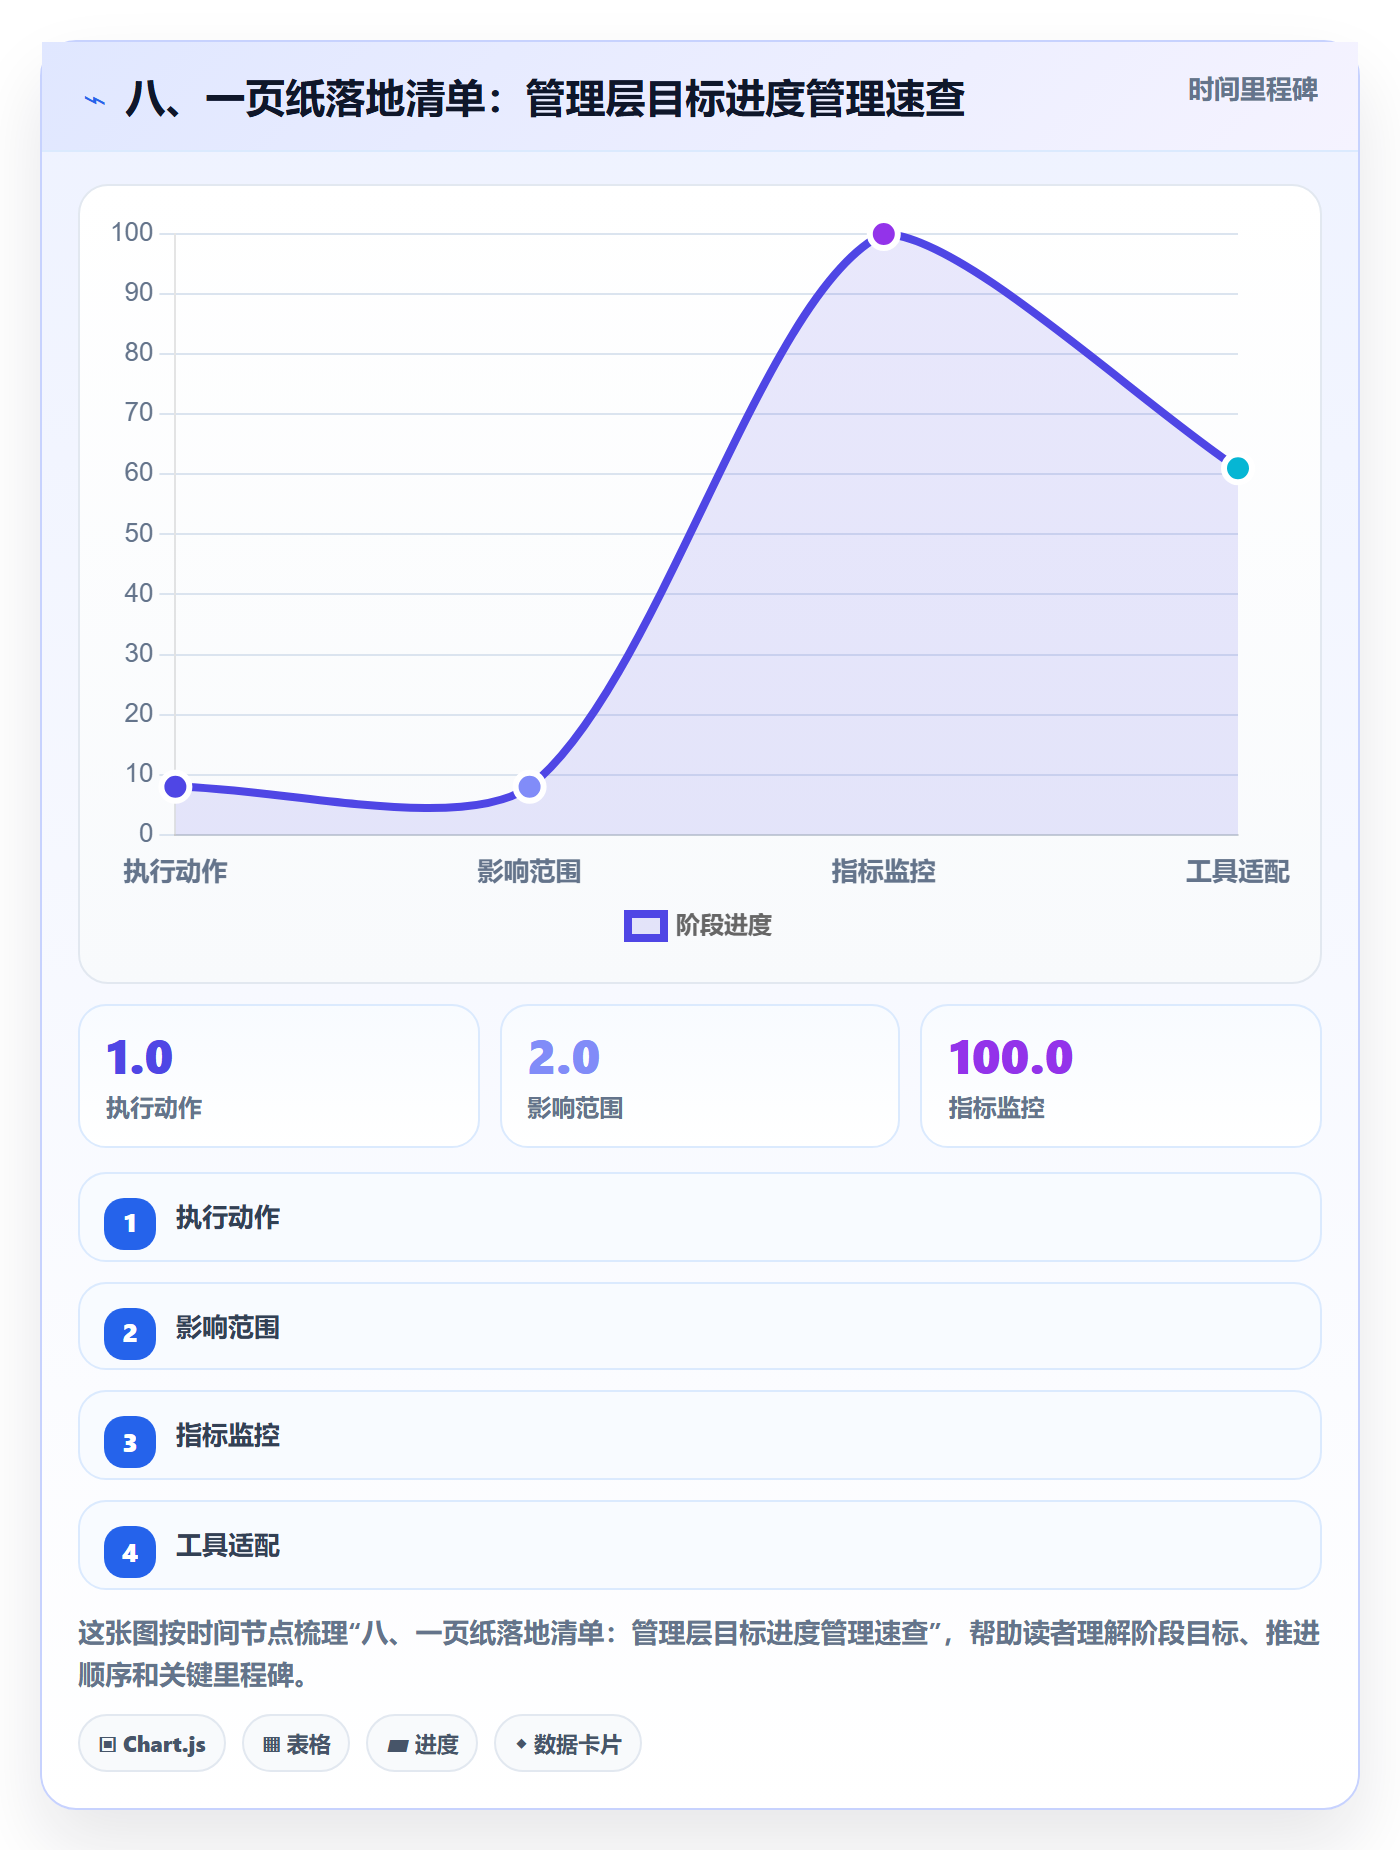Select the teal data point for 工具适配
1400x1850 pixels.
1237,468
